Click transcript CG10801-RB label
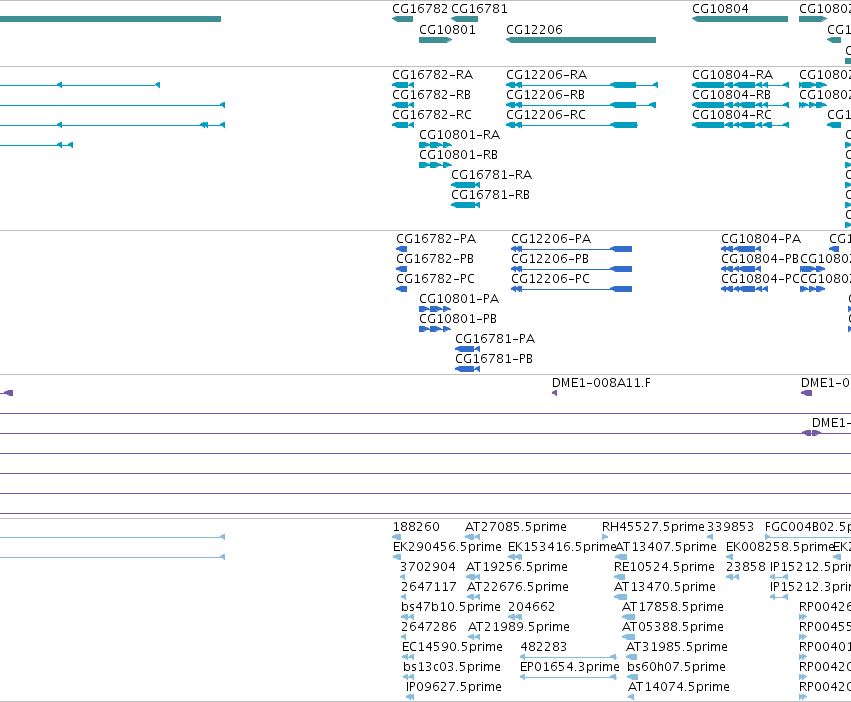 458,155
